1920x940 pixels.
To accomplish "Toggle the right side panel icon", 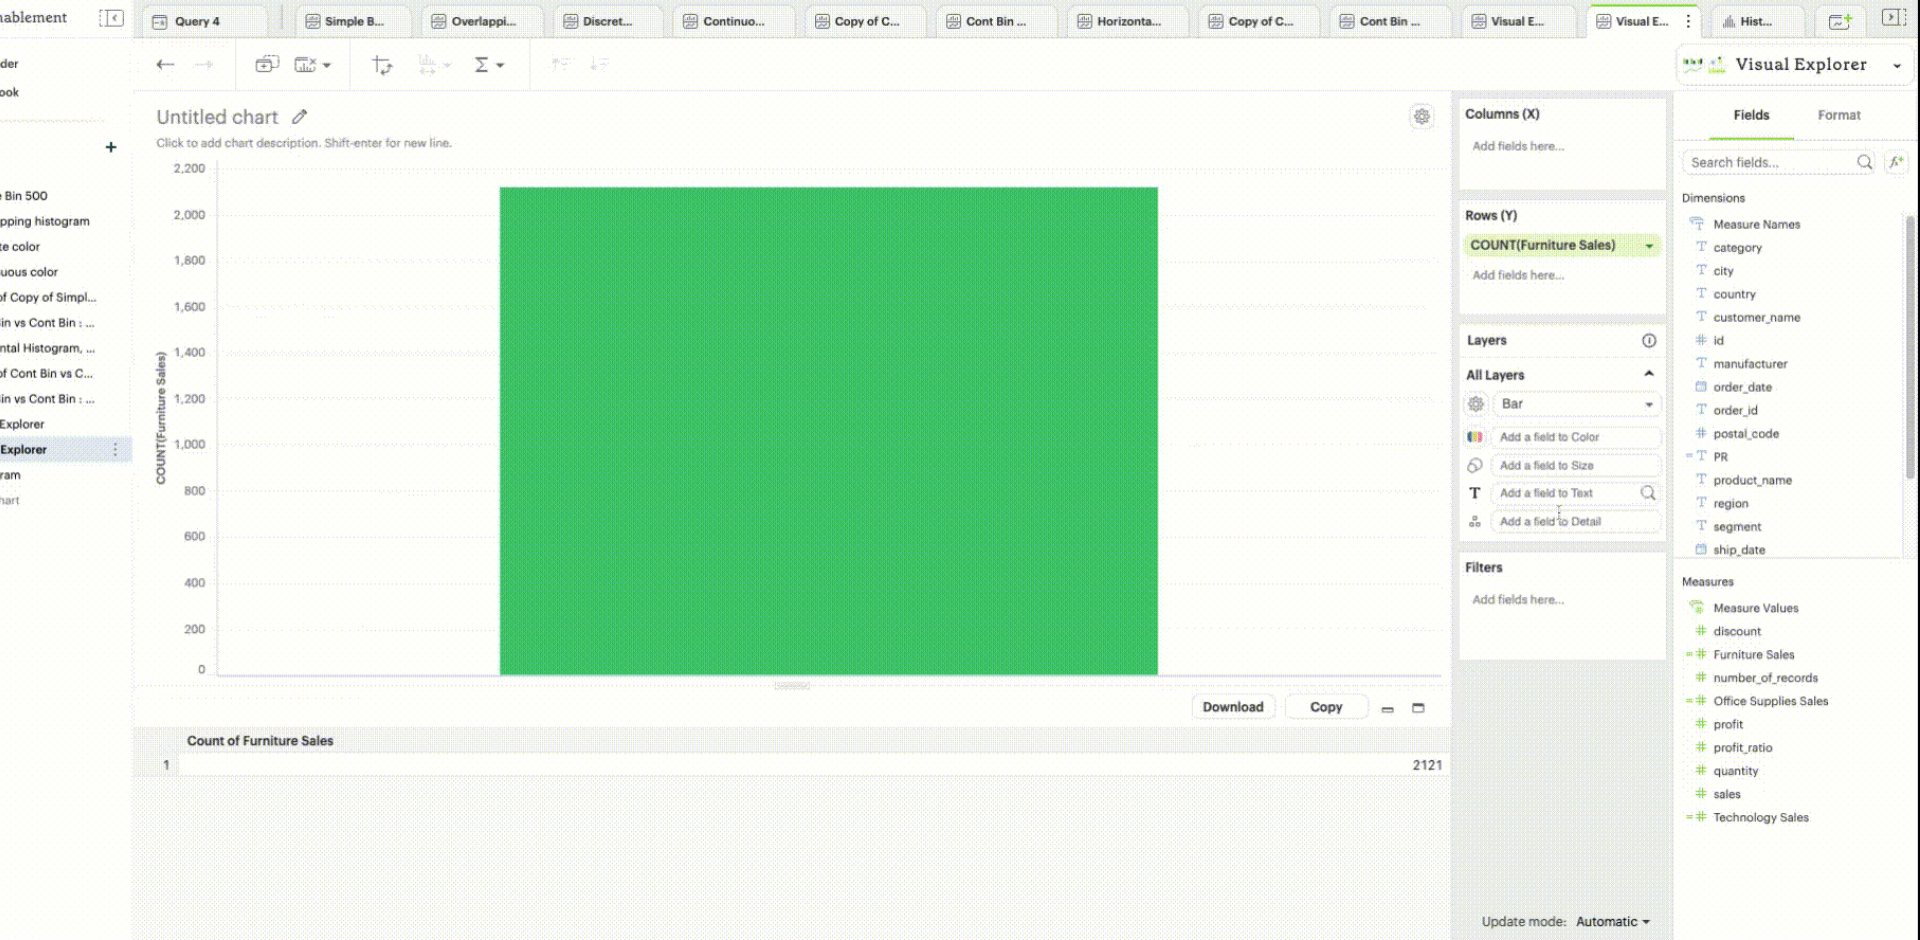I will pyautogui.click(x=1893, y=18).
